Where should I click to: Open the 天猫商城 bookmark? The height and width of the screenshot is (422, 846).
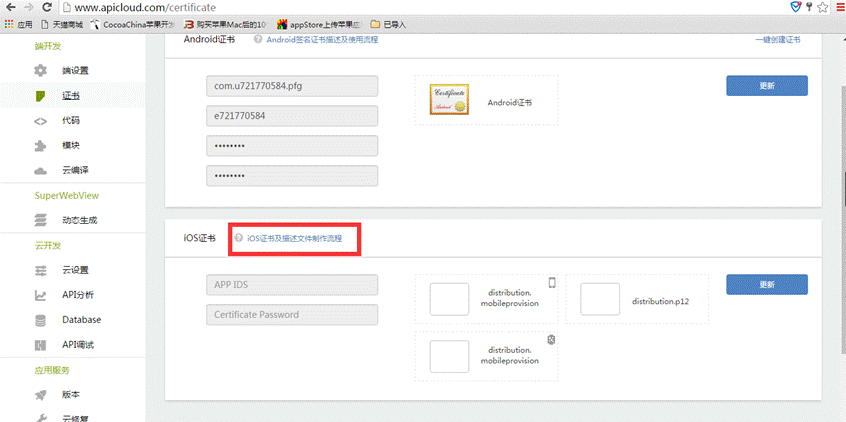pyautogui.click(x=60, y=23)
